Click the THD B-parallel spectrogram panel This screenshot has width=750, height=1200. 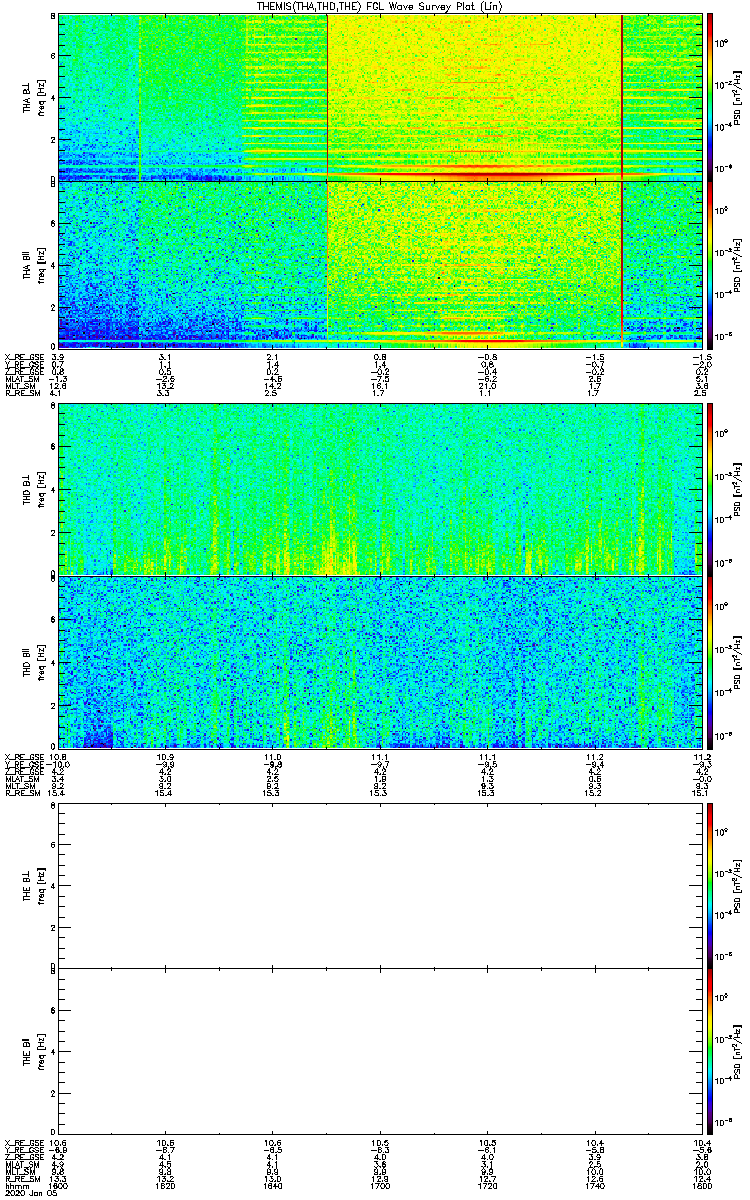[x=380, y=661]
